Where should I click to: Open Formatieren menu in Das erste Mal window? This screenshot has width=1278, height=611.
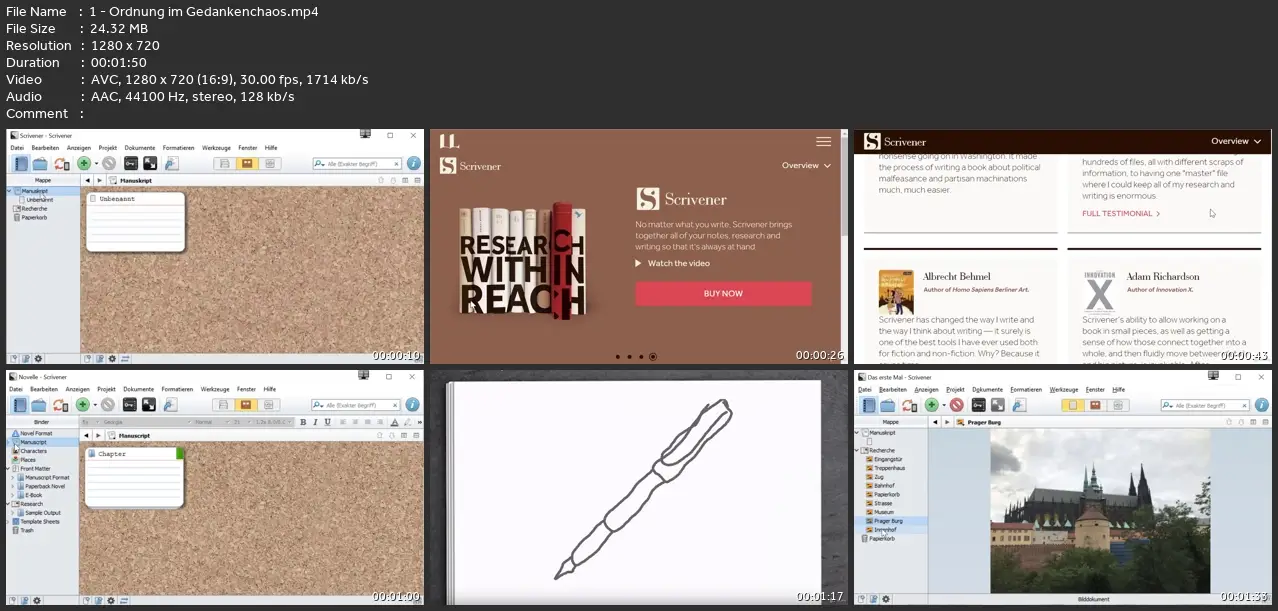[1026, 389]
